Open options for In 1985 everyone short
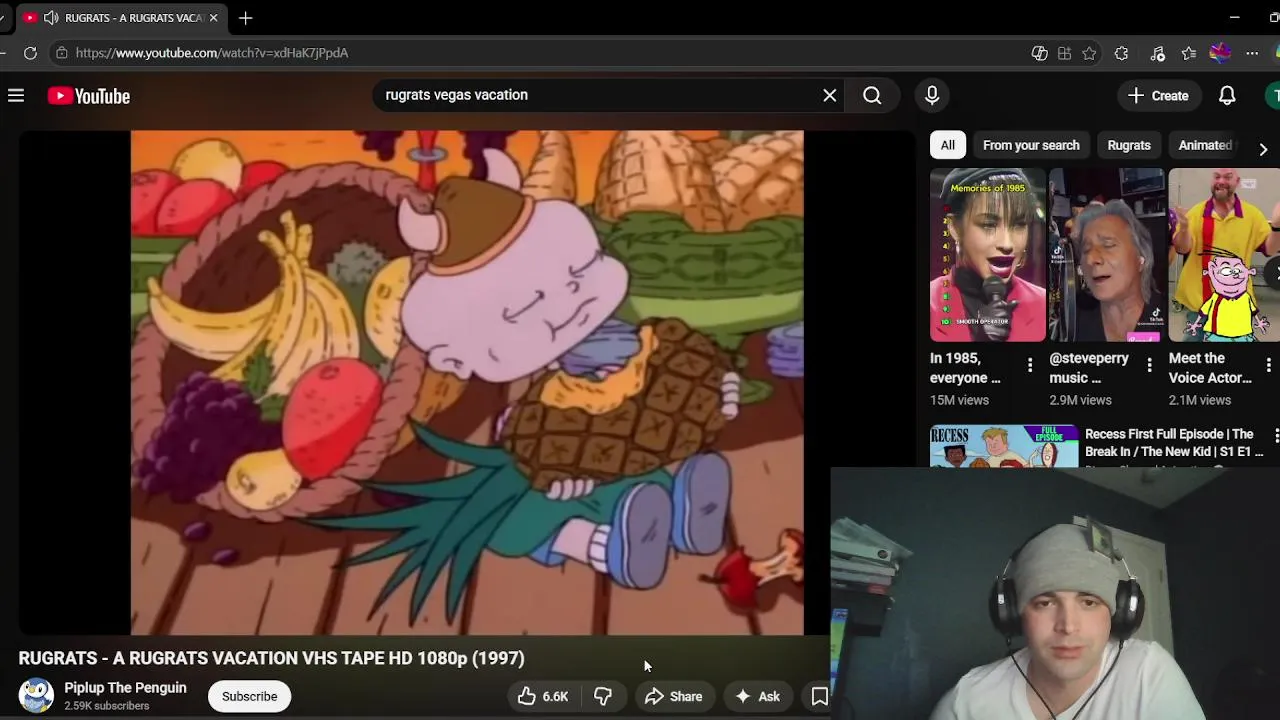This screenshot has height=720, width=1280. click(x=1030, y=365)
